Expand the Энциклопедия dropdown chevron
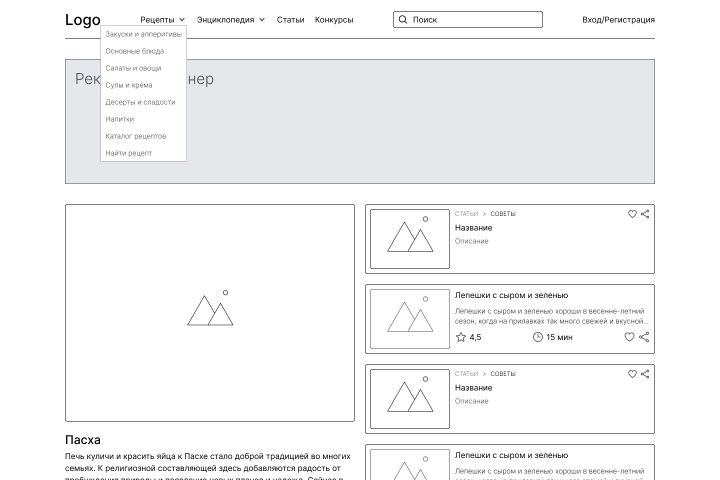Viewport: 720px width, 480px height. click(262, 20)
